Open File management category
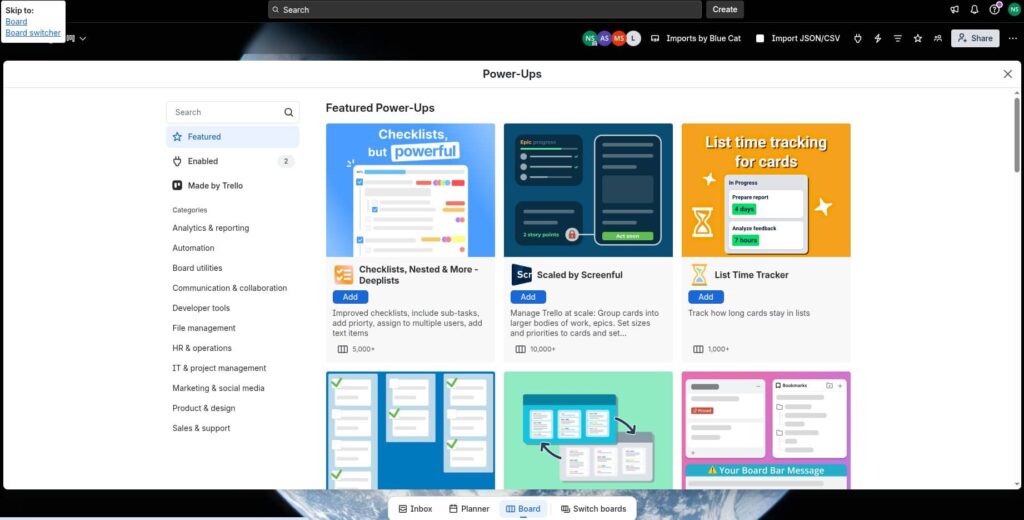 [204, 328]
